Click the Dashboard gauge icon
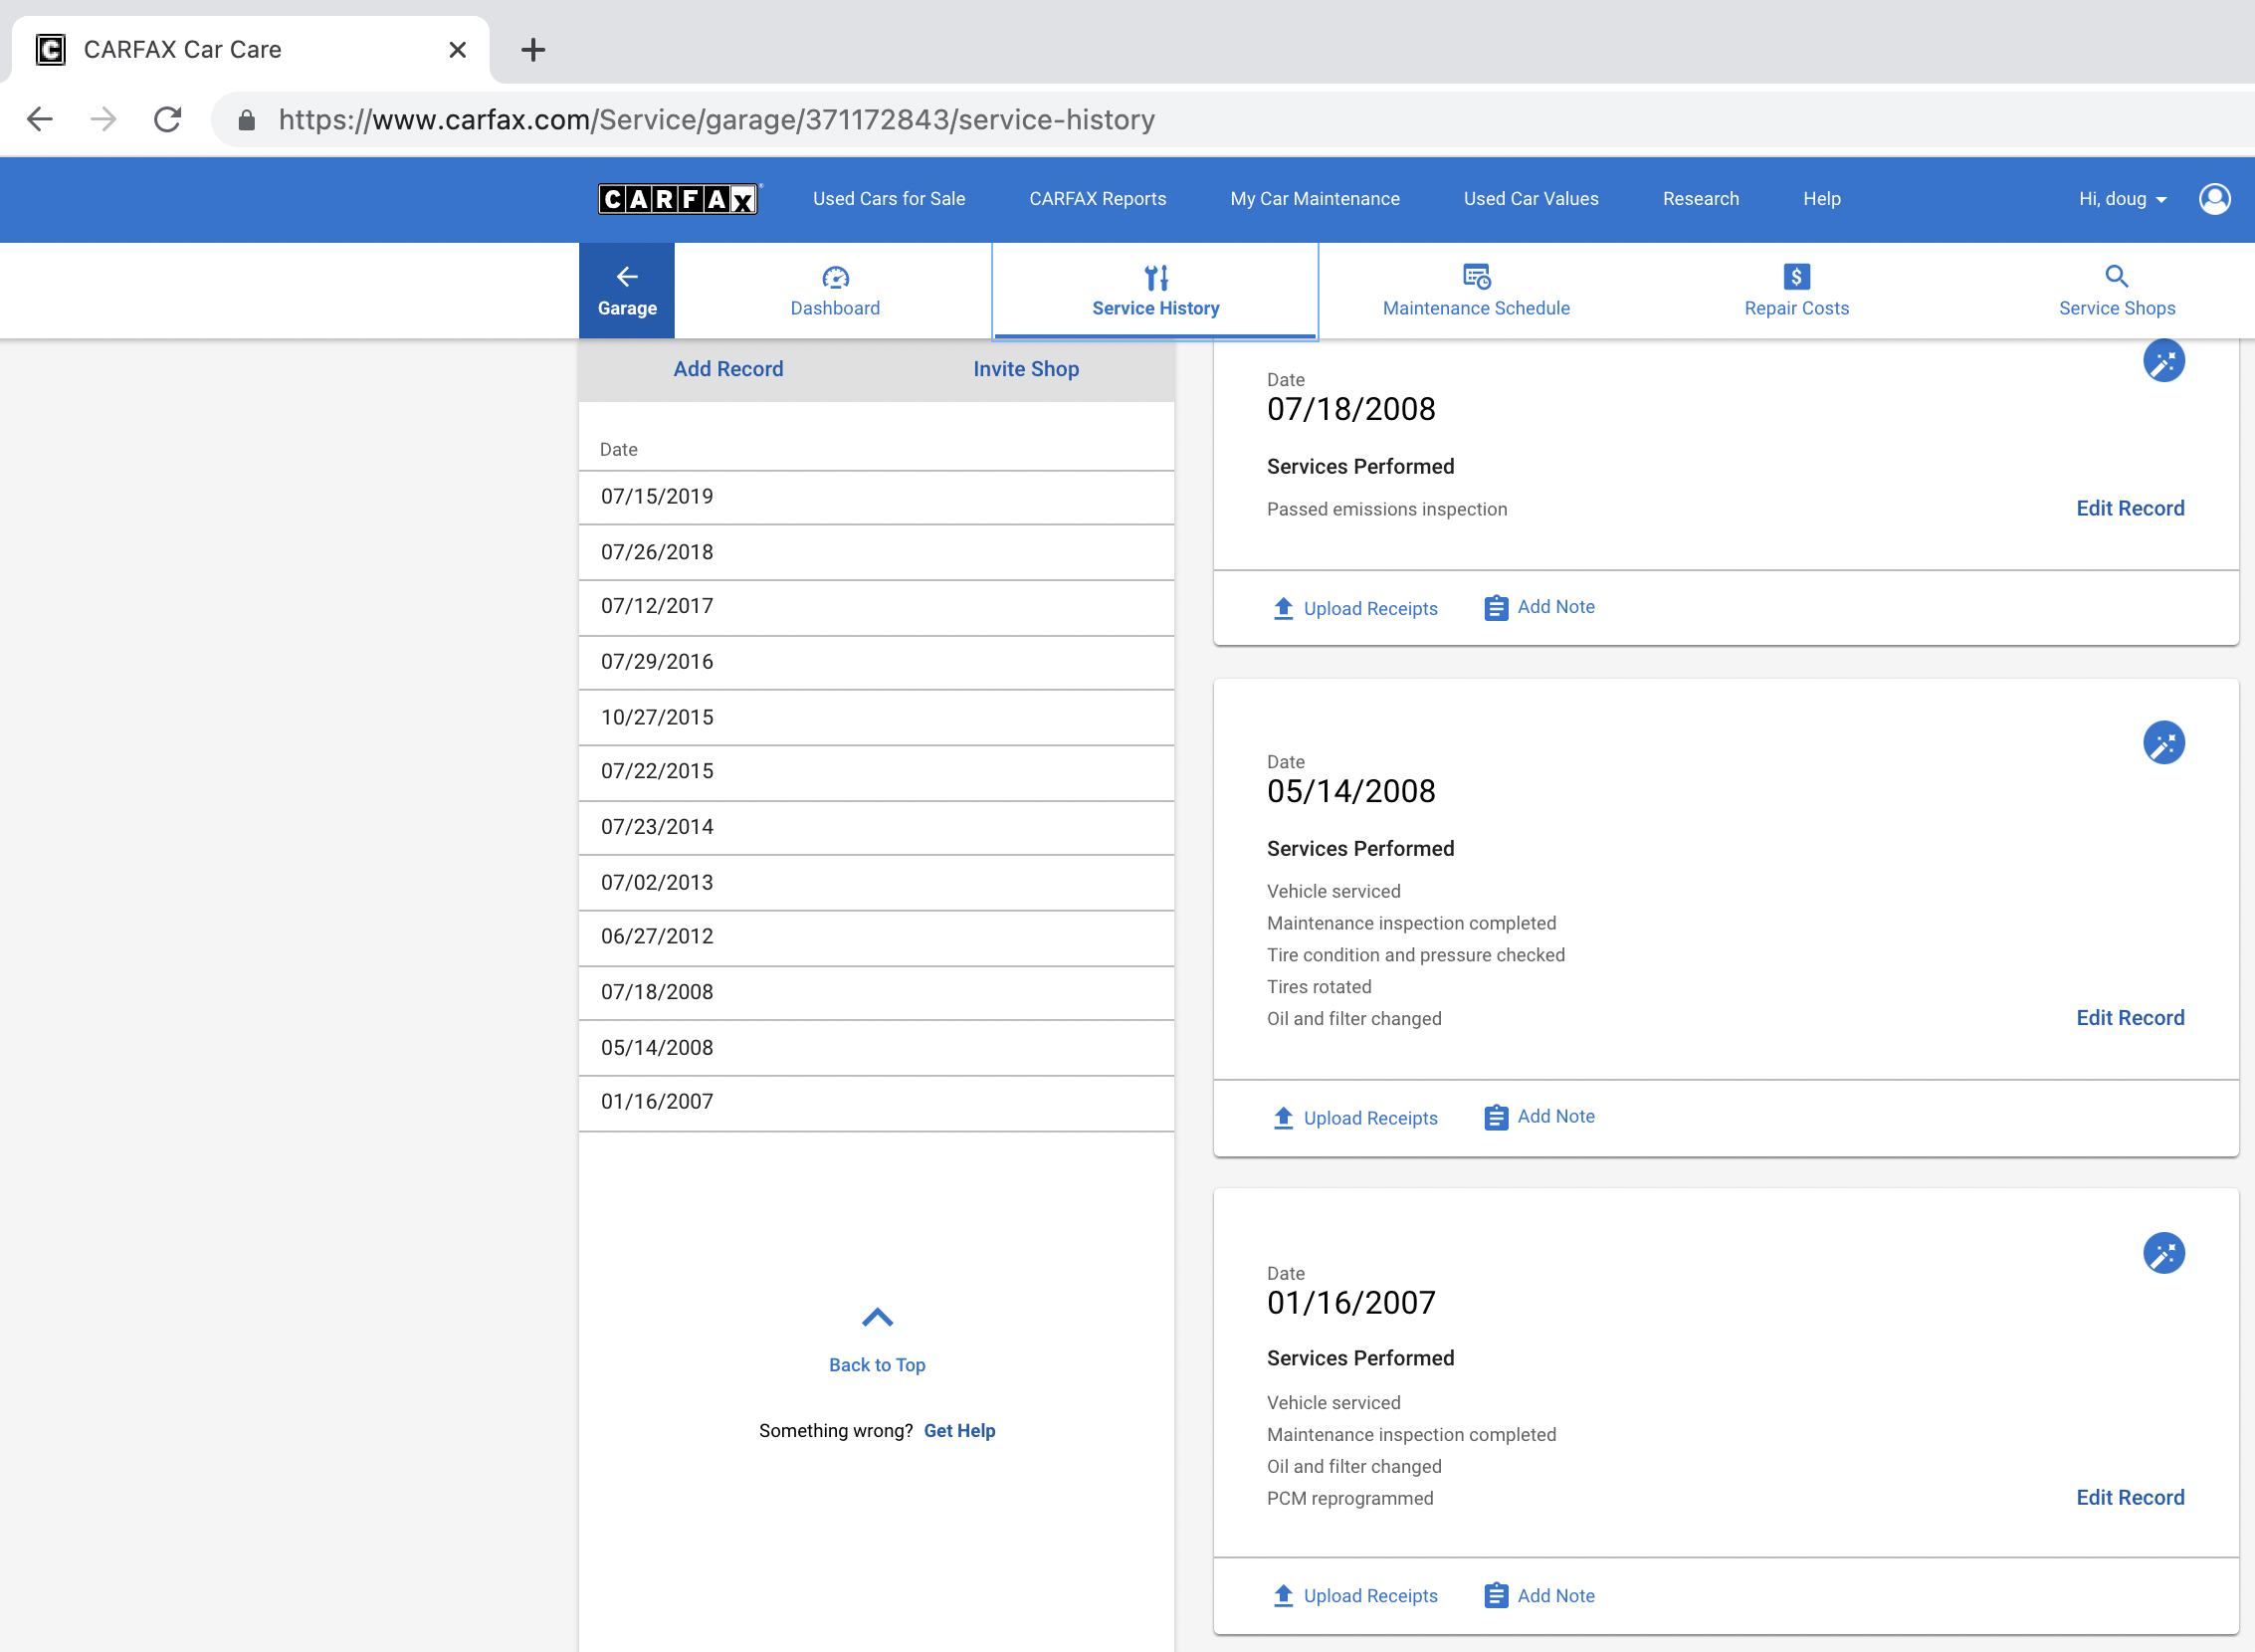Viewport: 2255px width, 1652px height. 835,277
